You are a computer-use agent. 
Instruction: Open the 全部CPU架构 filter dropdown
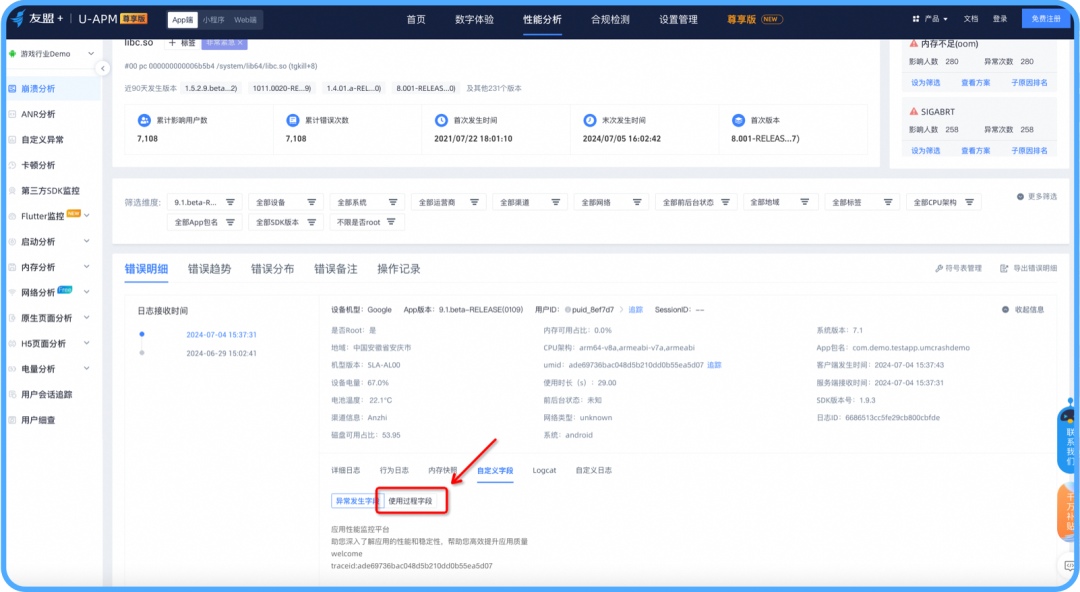coord(944,203)
